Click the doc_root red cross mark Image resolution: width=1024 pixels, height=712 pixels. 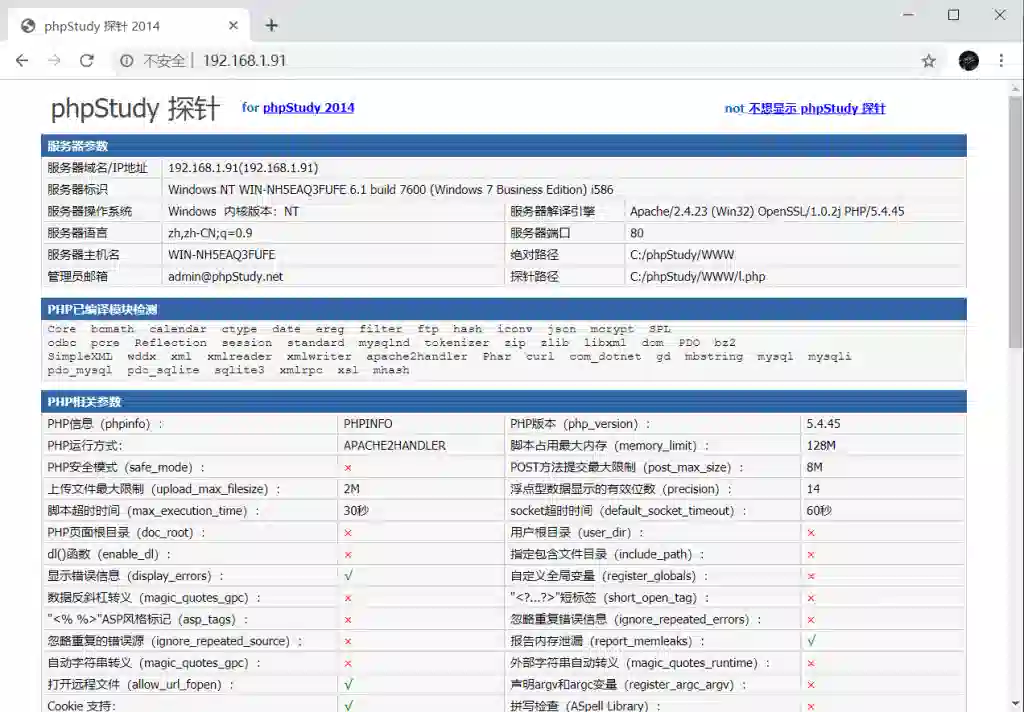pos(348,533)
